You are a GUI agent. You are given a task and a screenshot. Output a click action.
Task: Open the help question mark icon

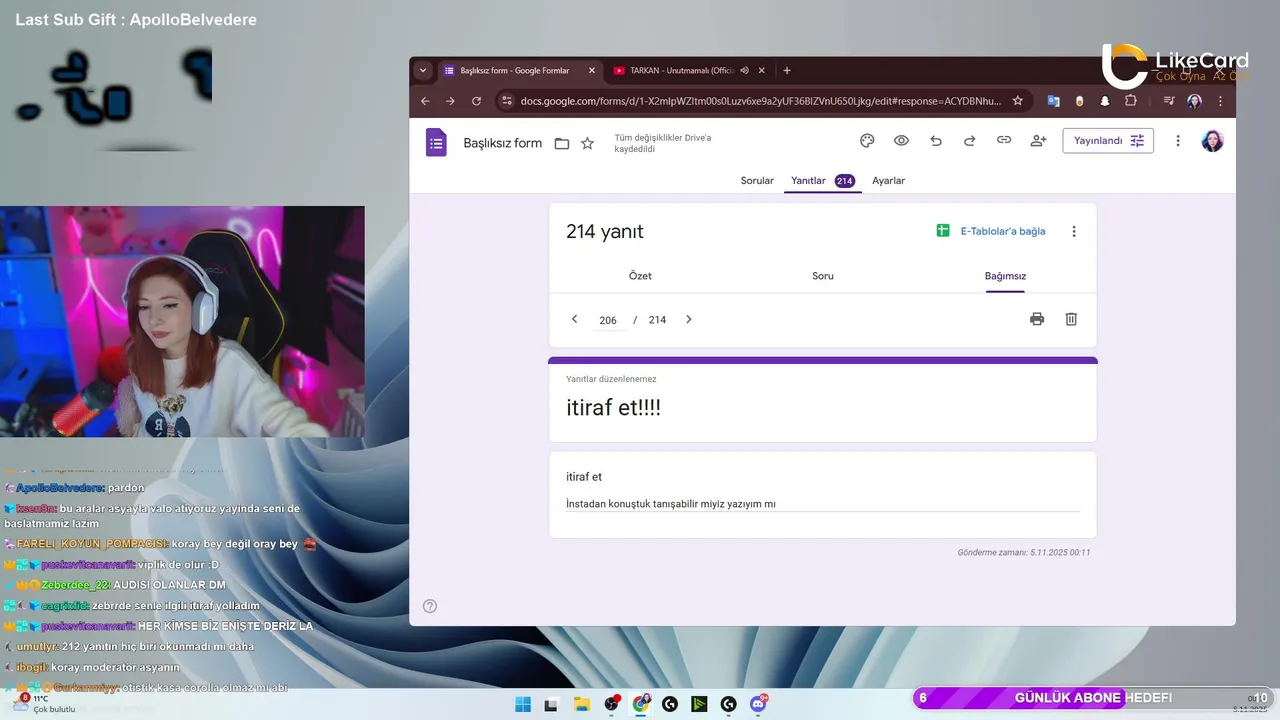[x=430, y=606]
